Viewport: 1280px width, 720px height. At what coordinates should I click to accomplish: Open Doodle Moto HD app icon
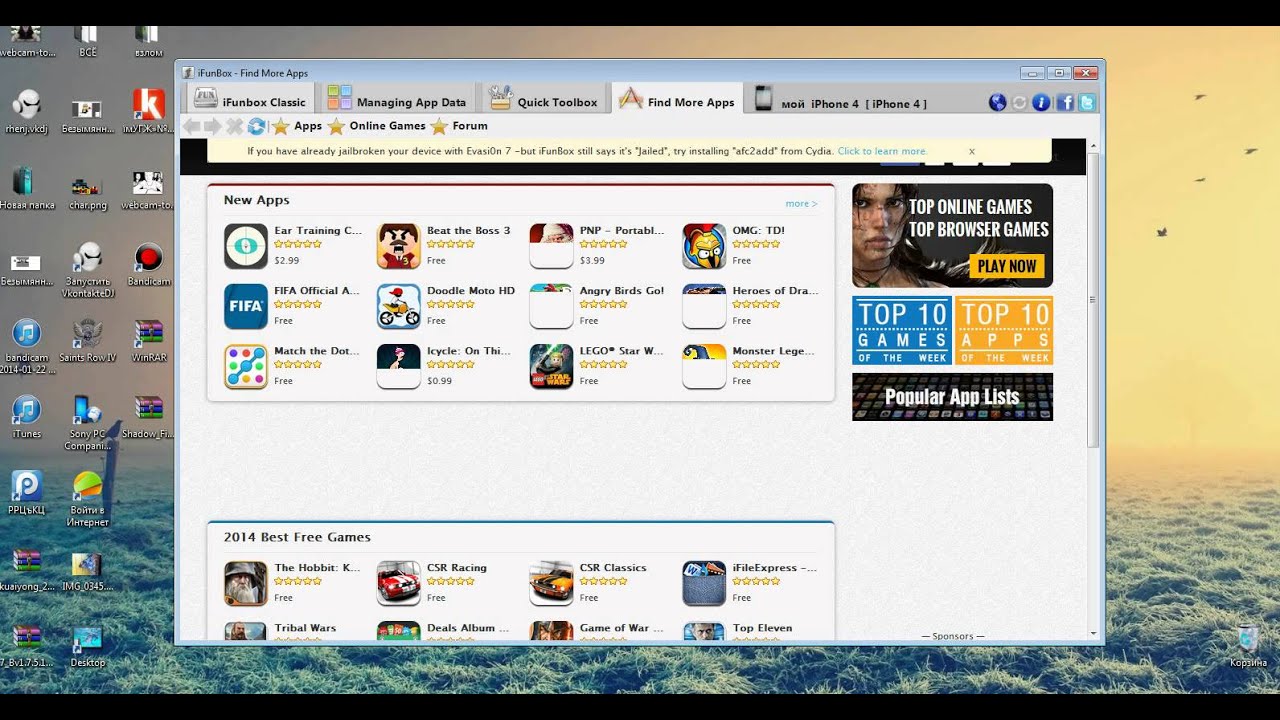tap(398, 306)
